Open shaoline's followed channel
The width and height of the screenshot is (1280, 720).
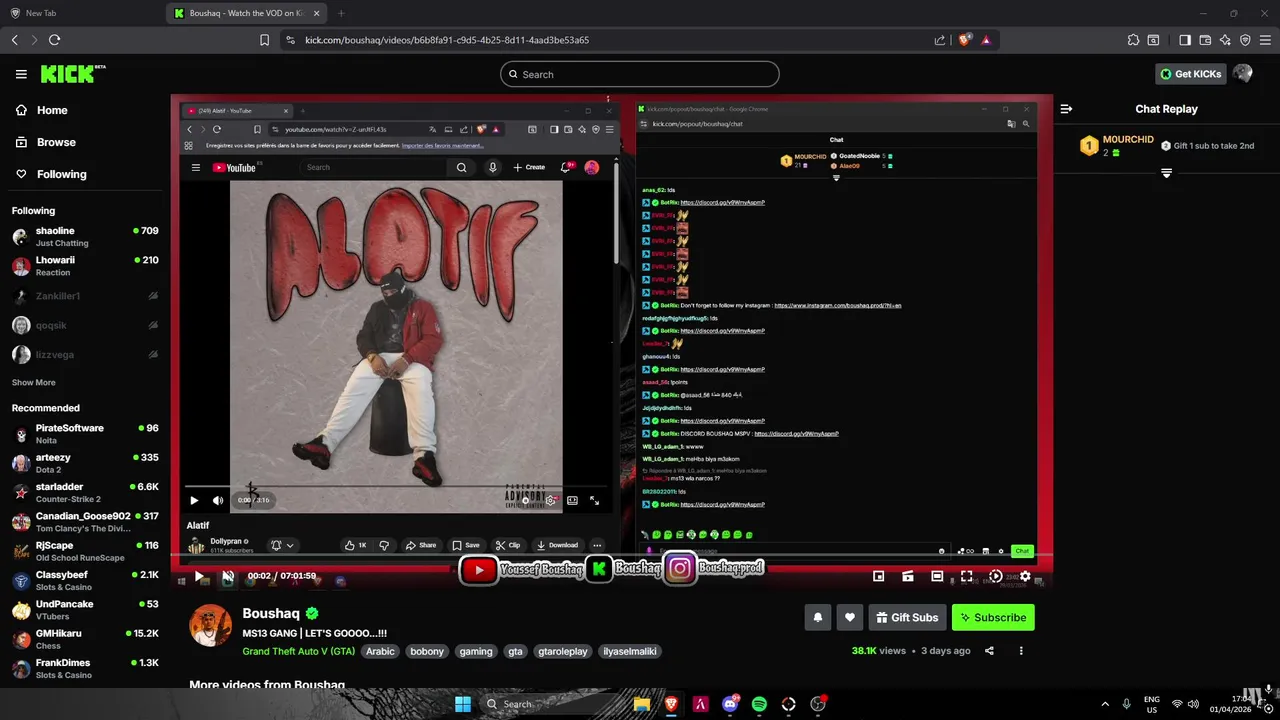[x=85, y=236]
